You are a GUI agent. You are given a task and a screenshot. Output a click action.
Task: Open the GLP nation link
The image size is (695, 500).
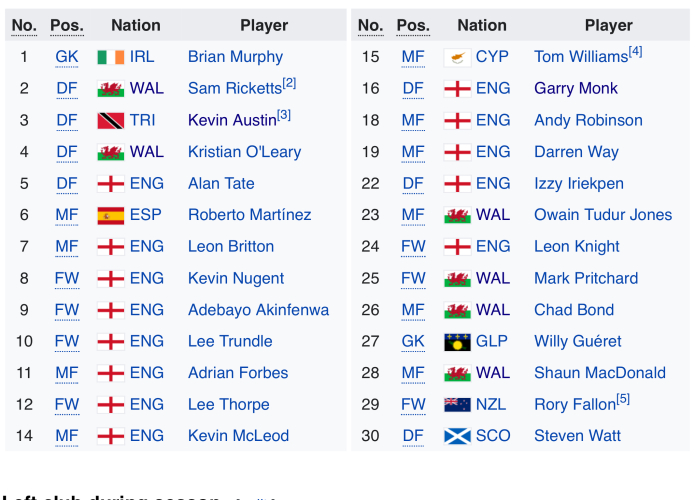[x=492, y=341]
